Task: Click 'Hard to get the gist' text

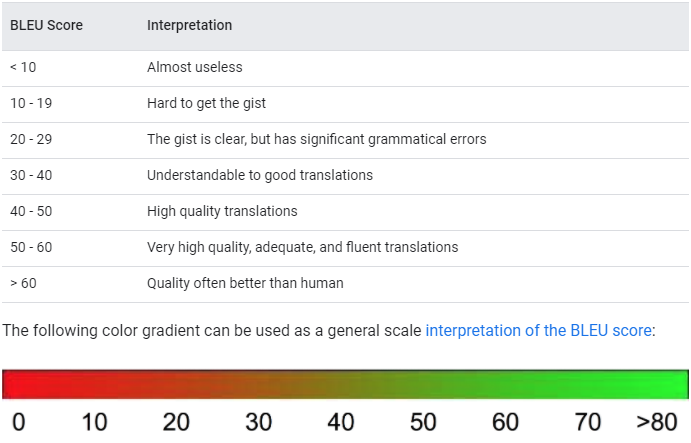Action: [206, 104]
